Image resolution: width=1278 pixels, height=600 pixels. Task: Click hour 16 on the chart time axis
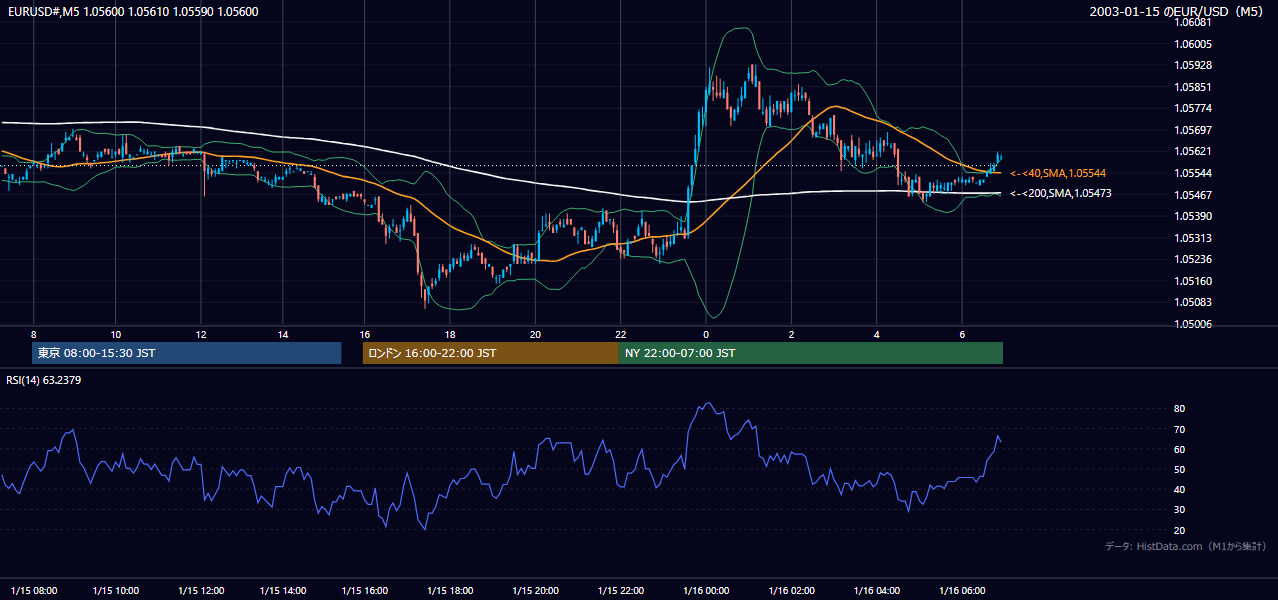point(364,334)
